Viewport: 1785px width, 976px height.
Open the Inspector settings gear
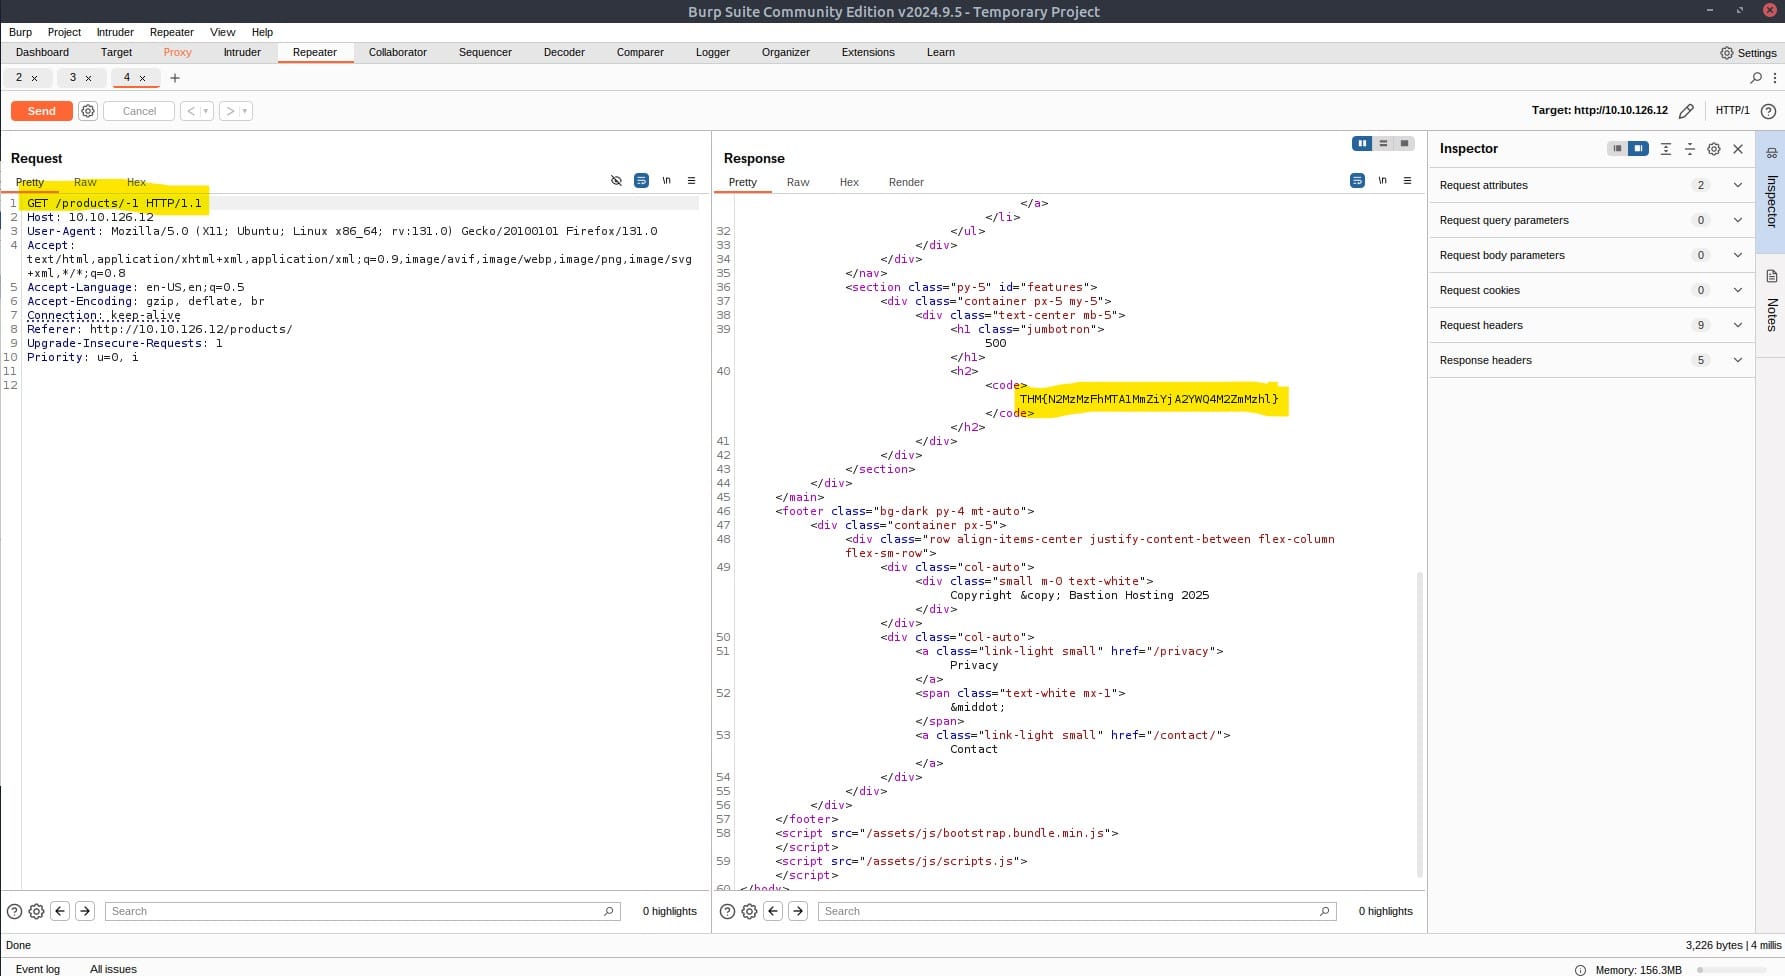[1713, 149]
